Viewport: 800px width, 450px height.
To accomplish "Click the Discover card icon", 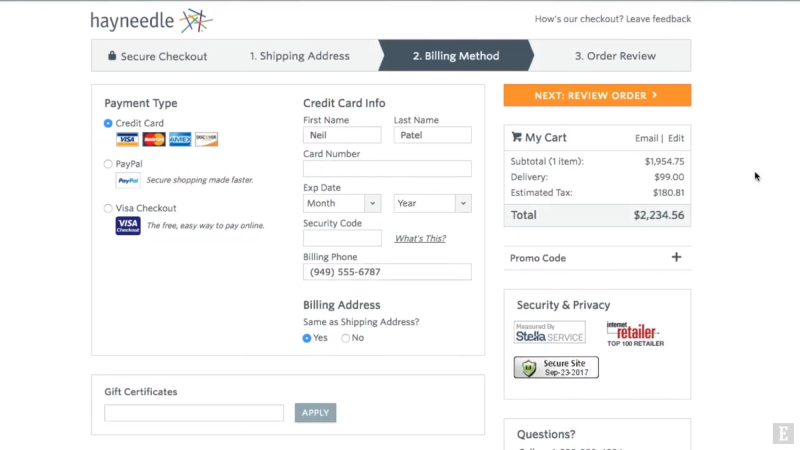I will click(206, 140).
